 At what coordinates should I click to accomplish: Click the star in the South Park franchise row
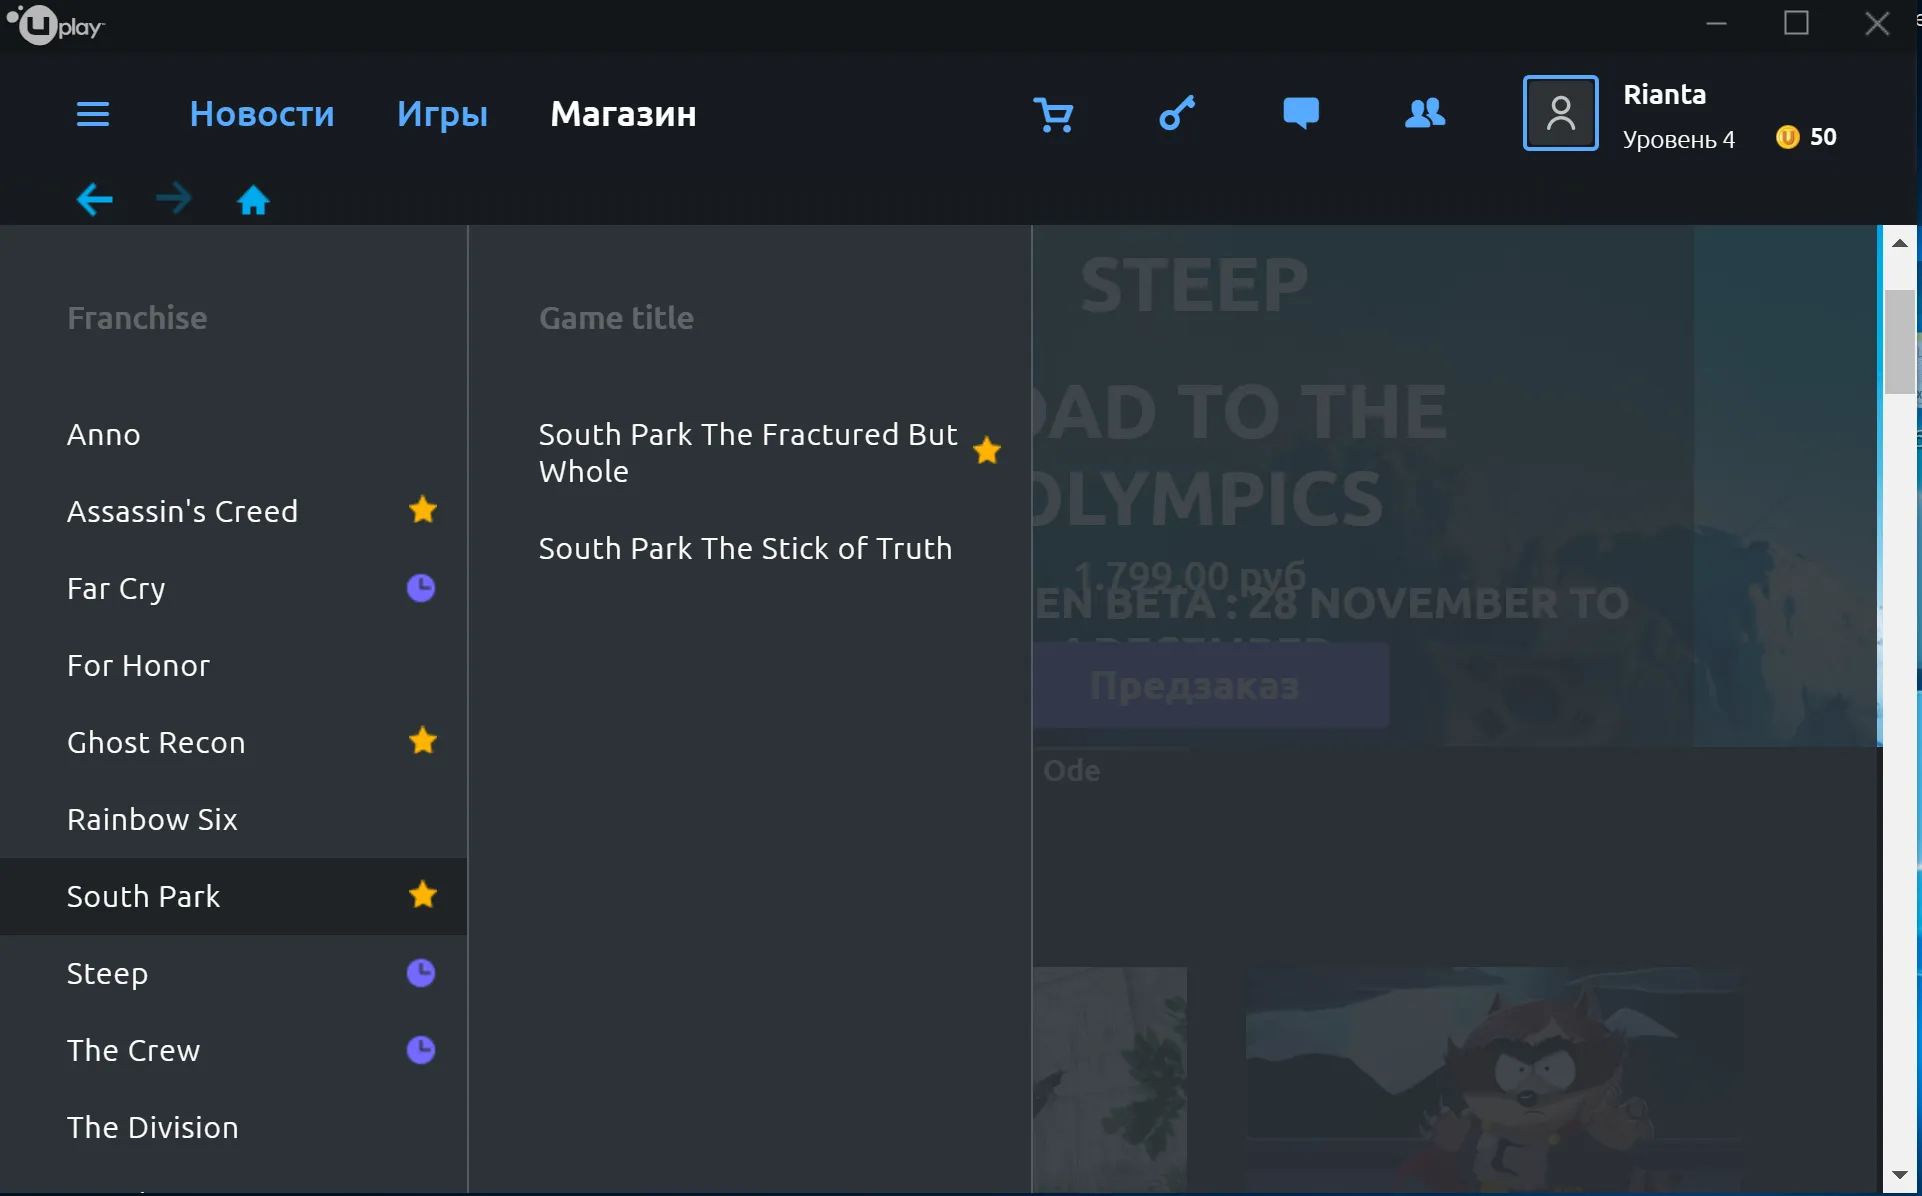tap(423, 895)
